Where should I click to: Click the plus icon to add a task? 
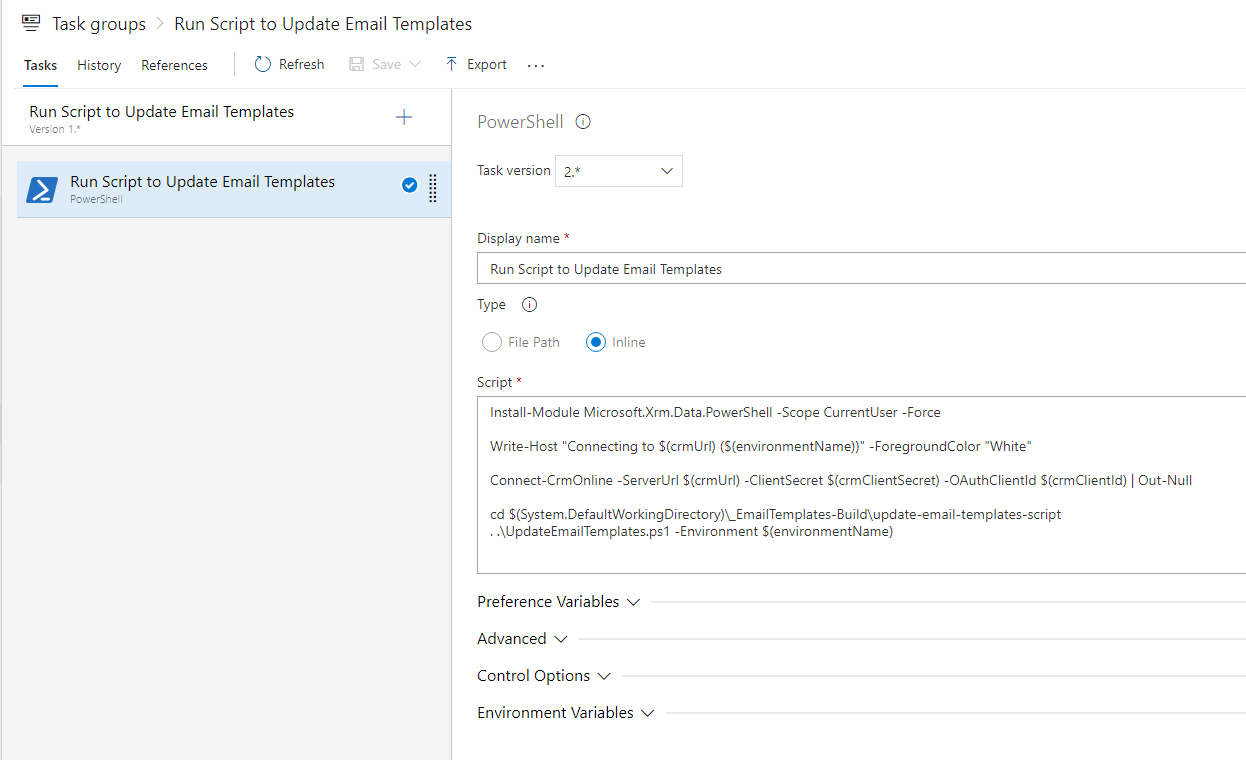(x=404, y=118)
